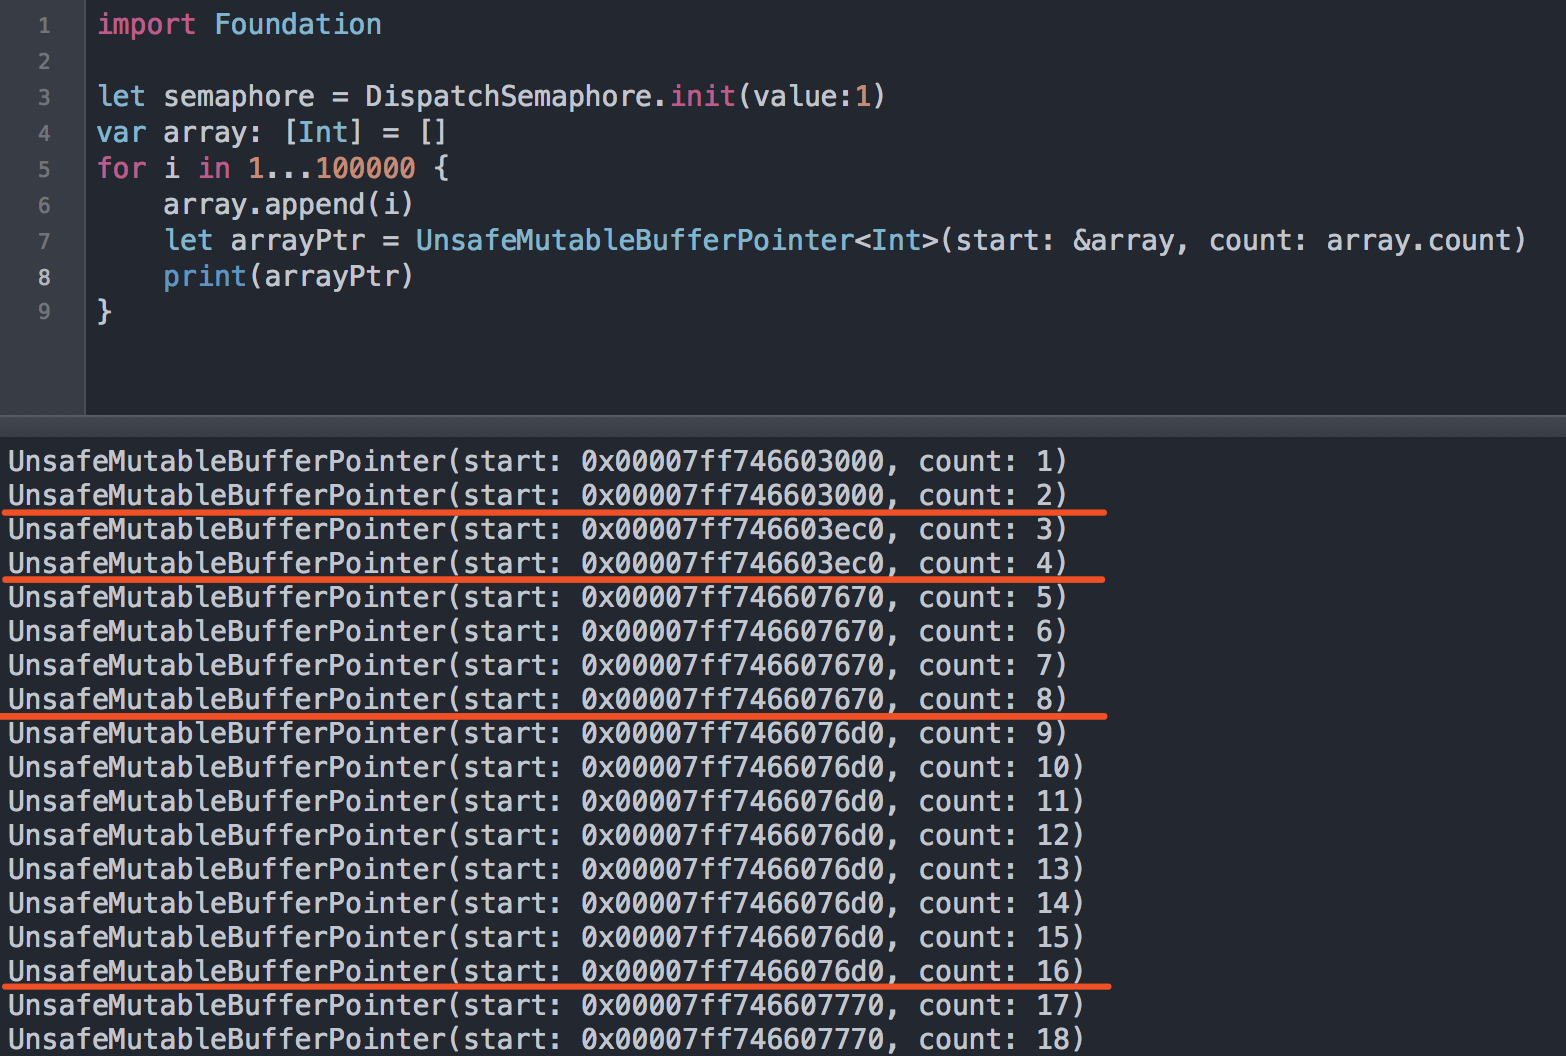1566x1056 pixels.
Task: Click the output line with count: 1
Action: [538, 461]
